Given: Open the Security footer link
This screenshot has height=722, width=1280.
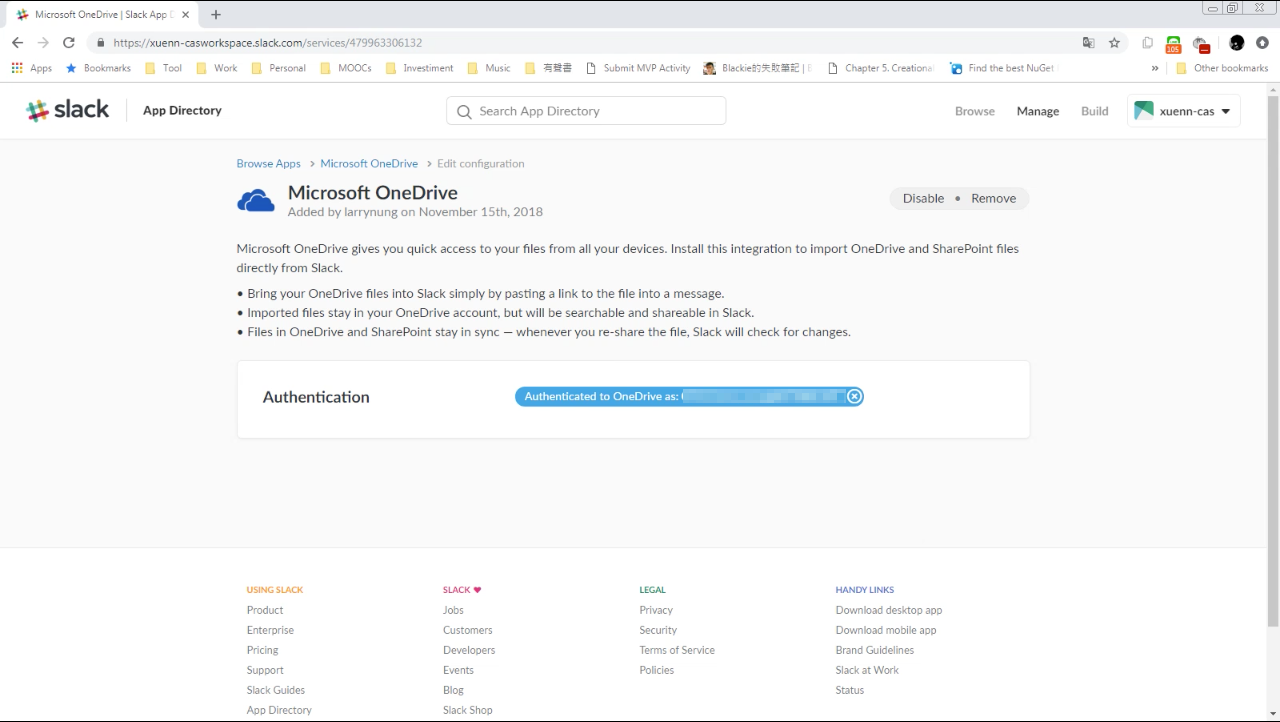Looking at the screenshot, I should 658,630.
